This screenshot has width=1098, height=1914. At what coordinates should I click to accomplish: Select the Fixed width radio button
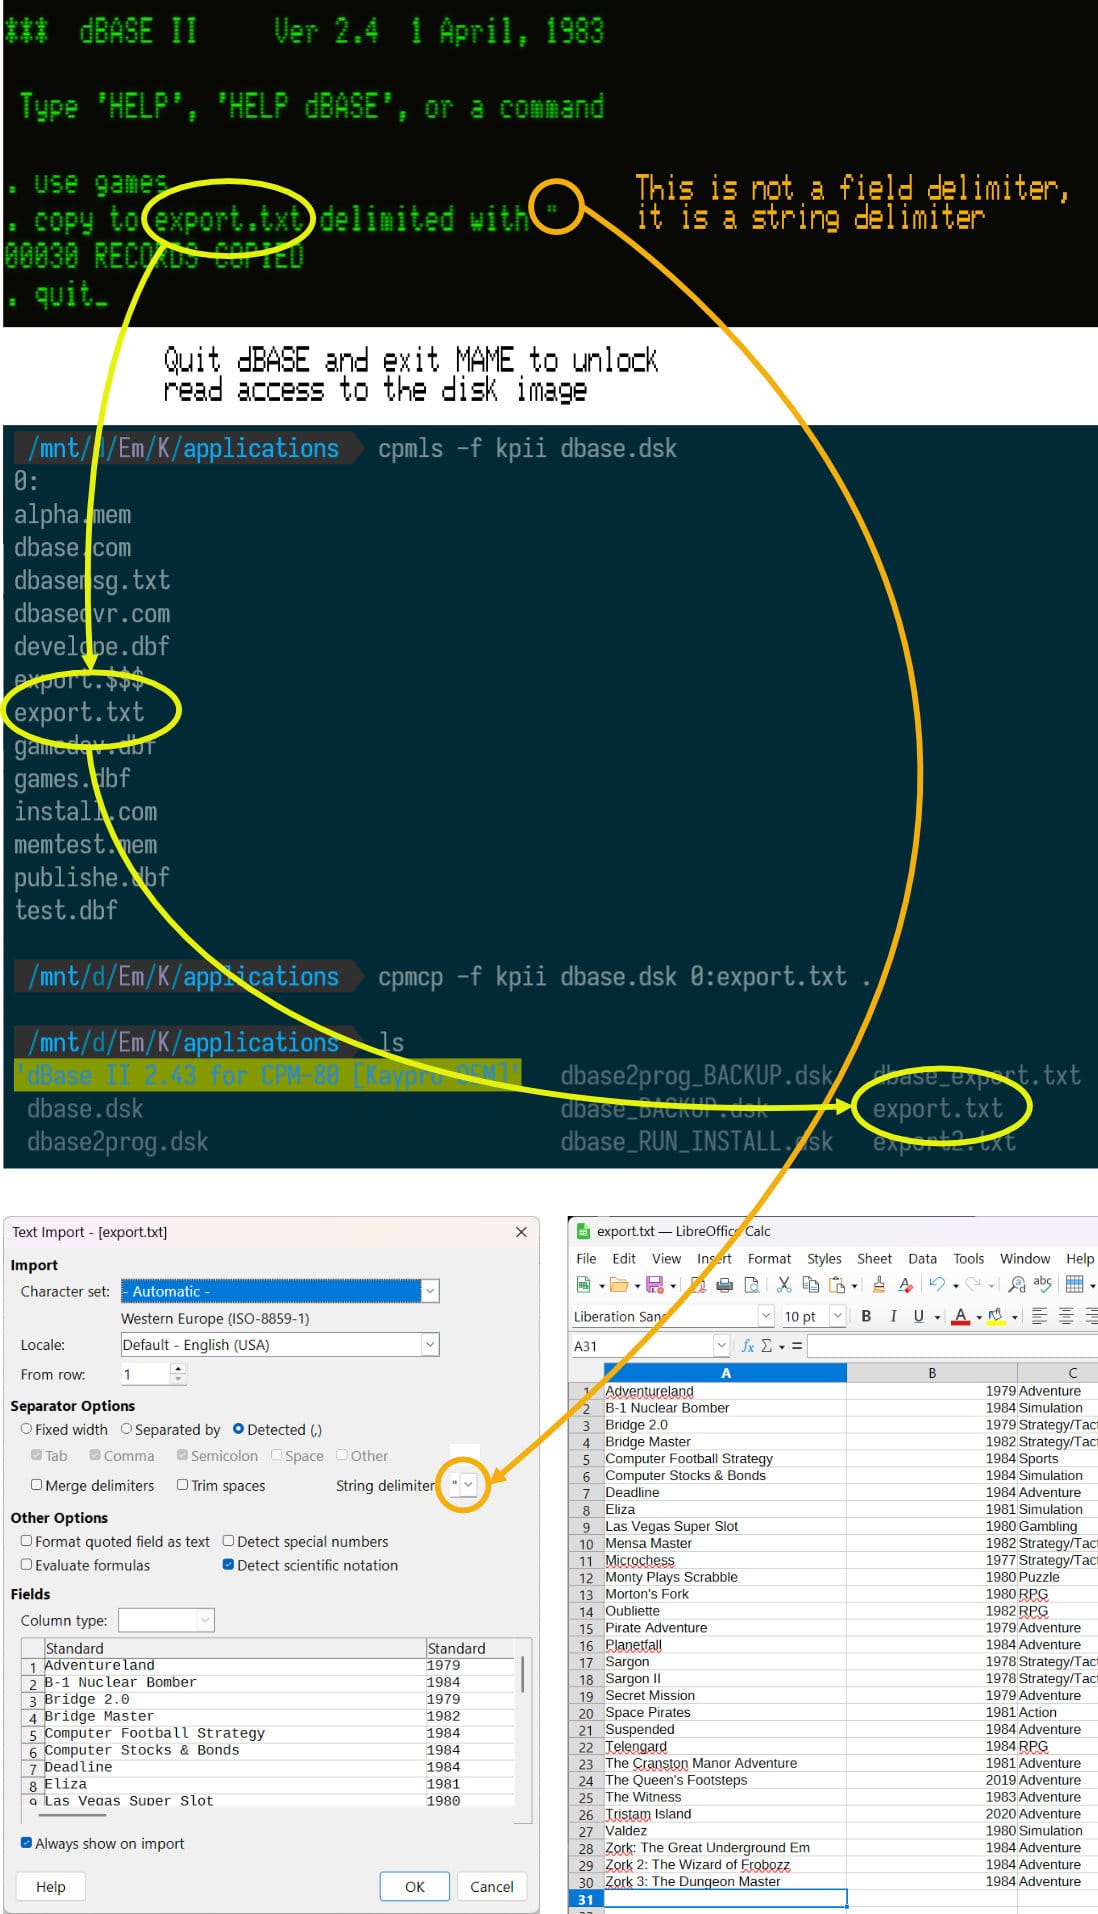(27, 1429)
